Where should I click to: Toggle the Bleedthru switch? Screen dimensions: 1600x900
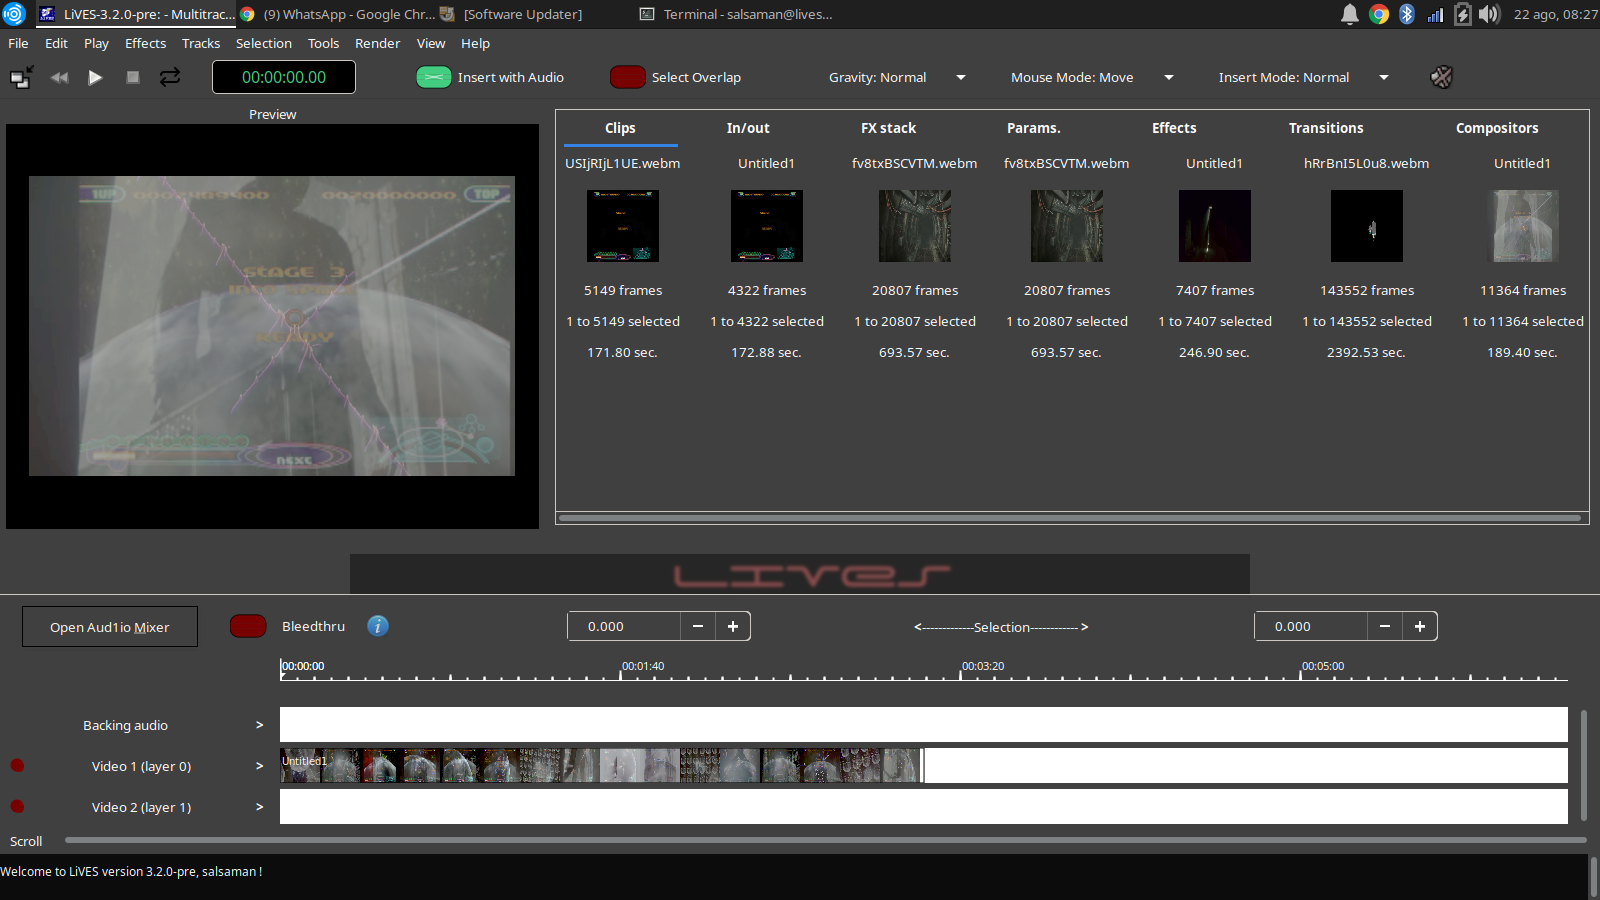pyautogui.click(x=248, y=626)
